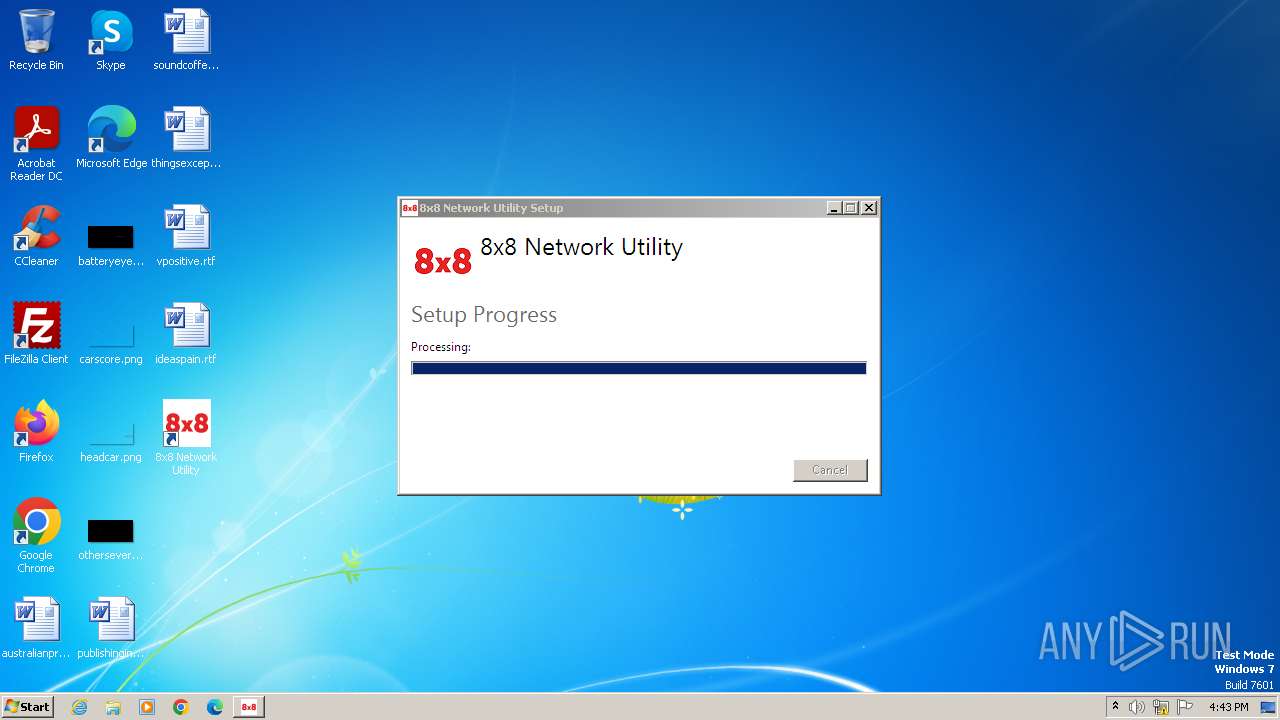The image size is (1280, 720).
Task: Open the clock showing 4:43 PM
Action: 1228,707
